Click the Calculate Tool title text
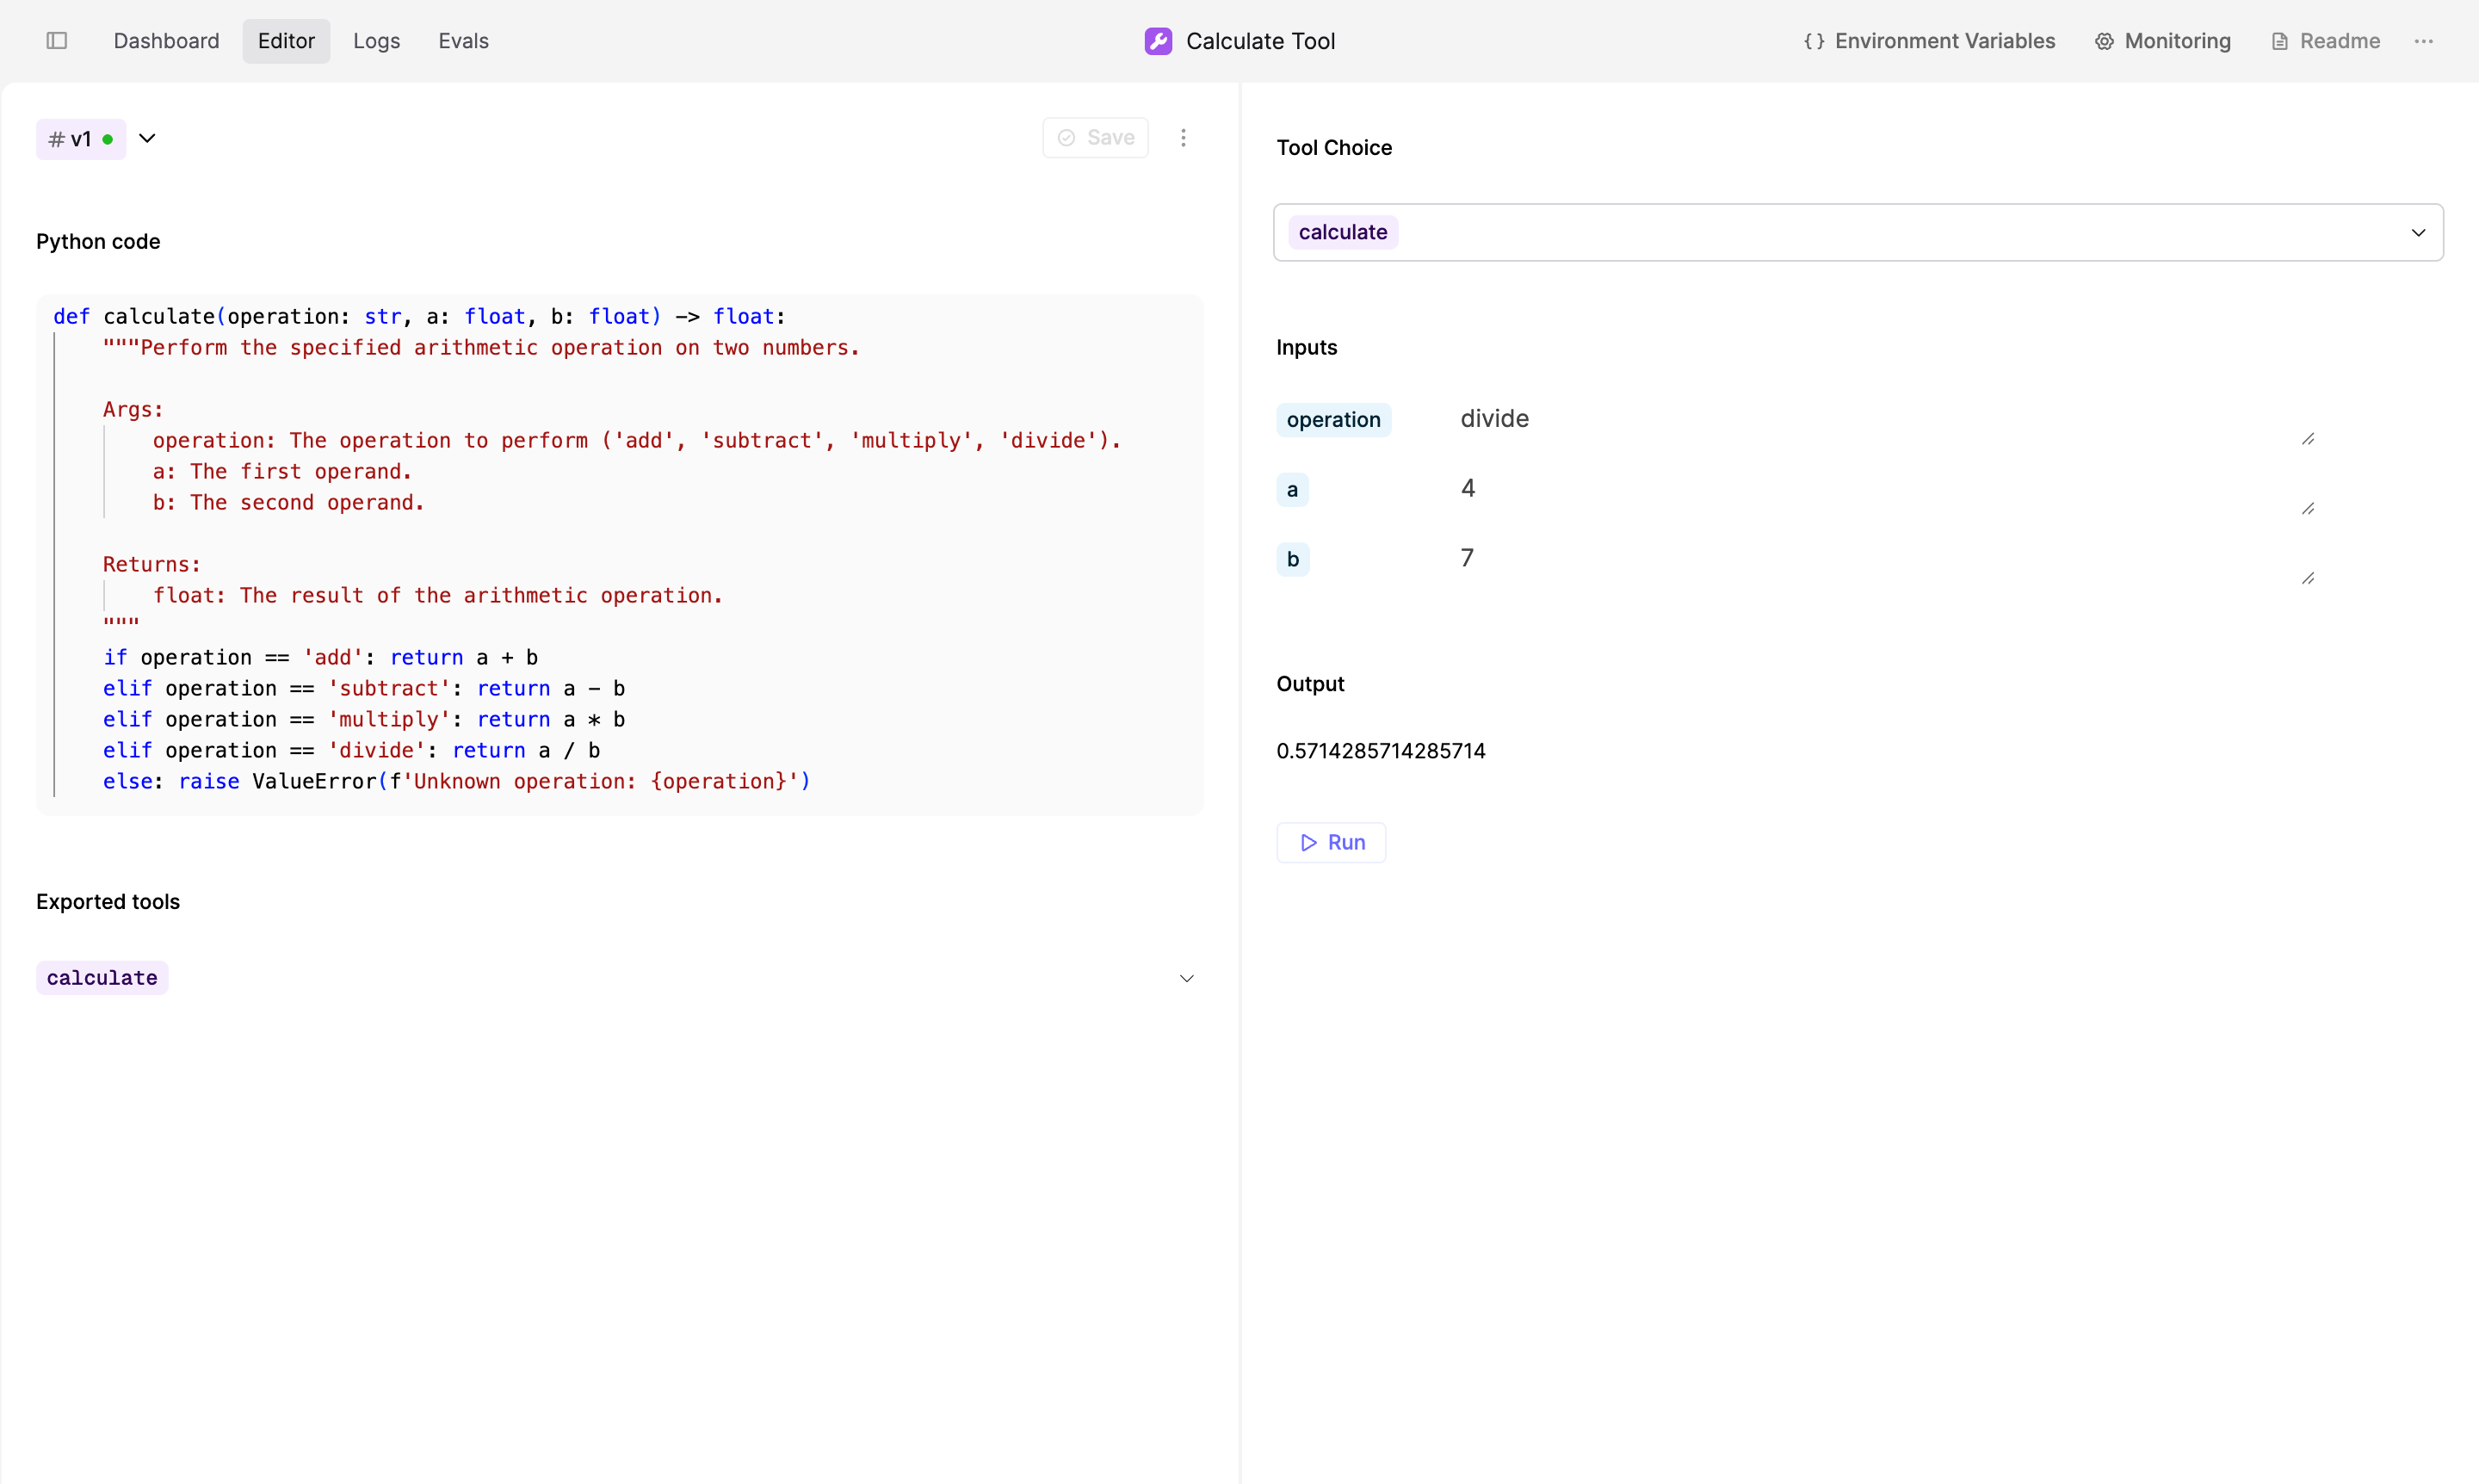 tap(1260, 41)
